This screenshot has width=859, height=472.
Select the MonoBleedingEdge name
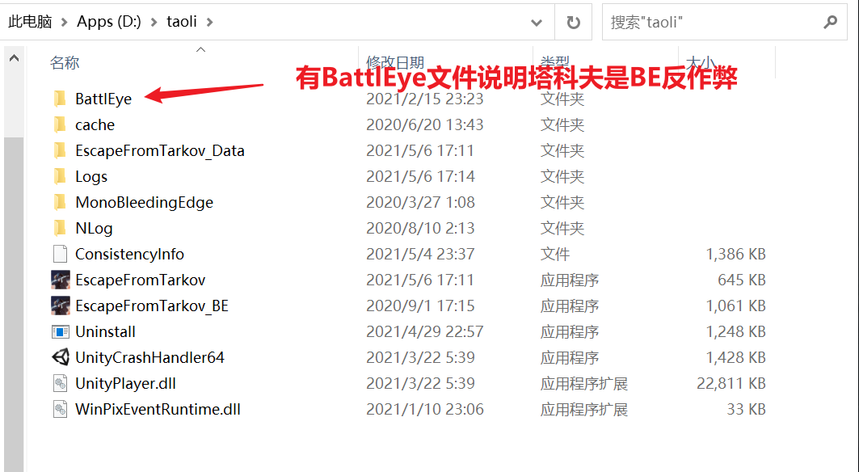(144, 203)
